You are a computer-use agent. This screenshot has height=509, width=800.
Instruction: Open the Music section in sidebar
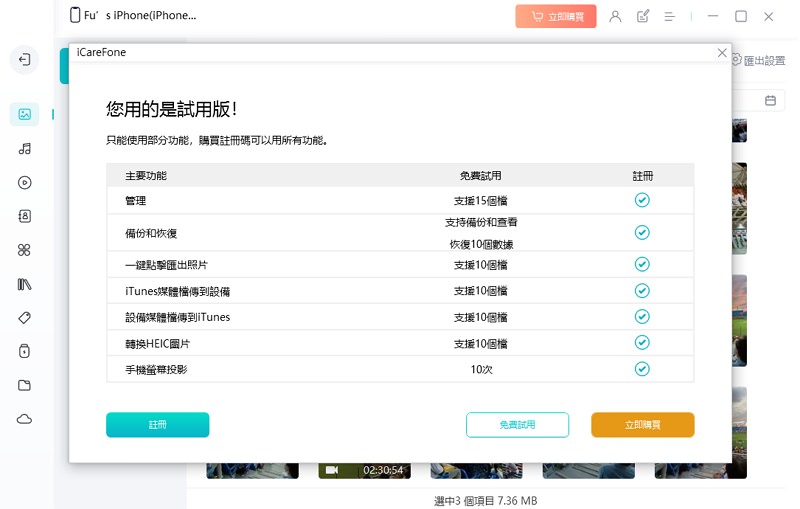[x=24, y=148]
